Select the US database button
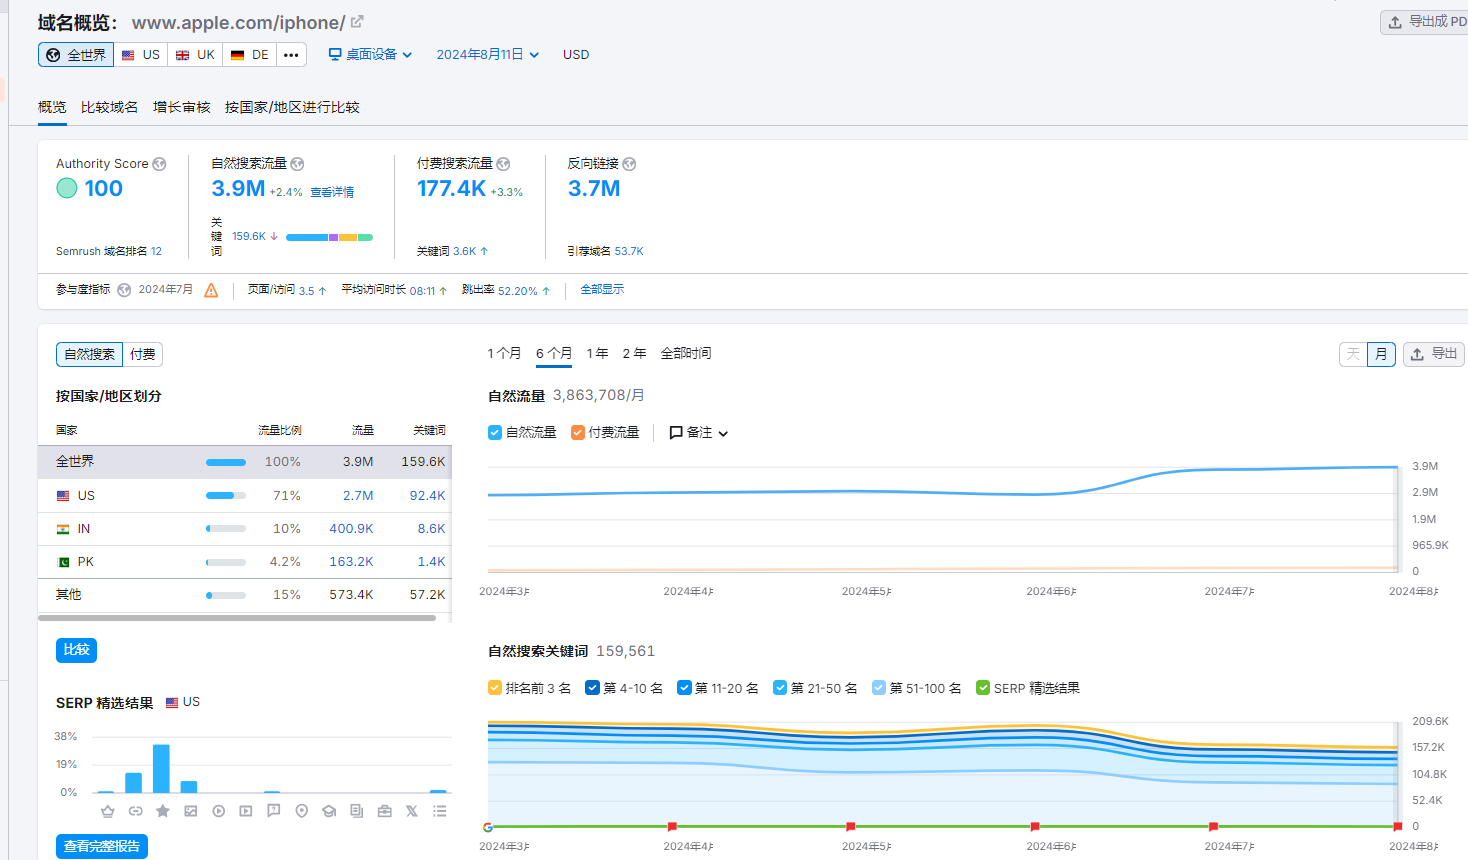Viewport: 1468px width, 860px height. coord(141,55)
